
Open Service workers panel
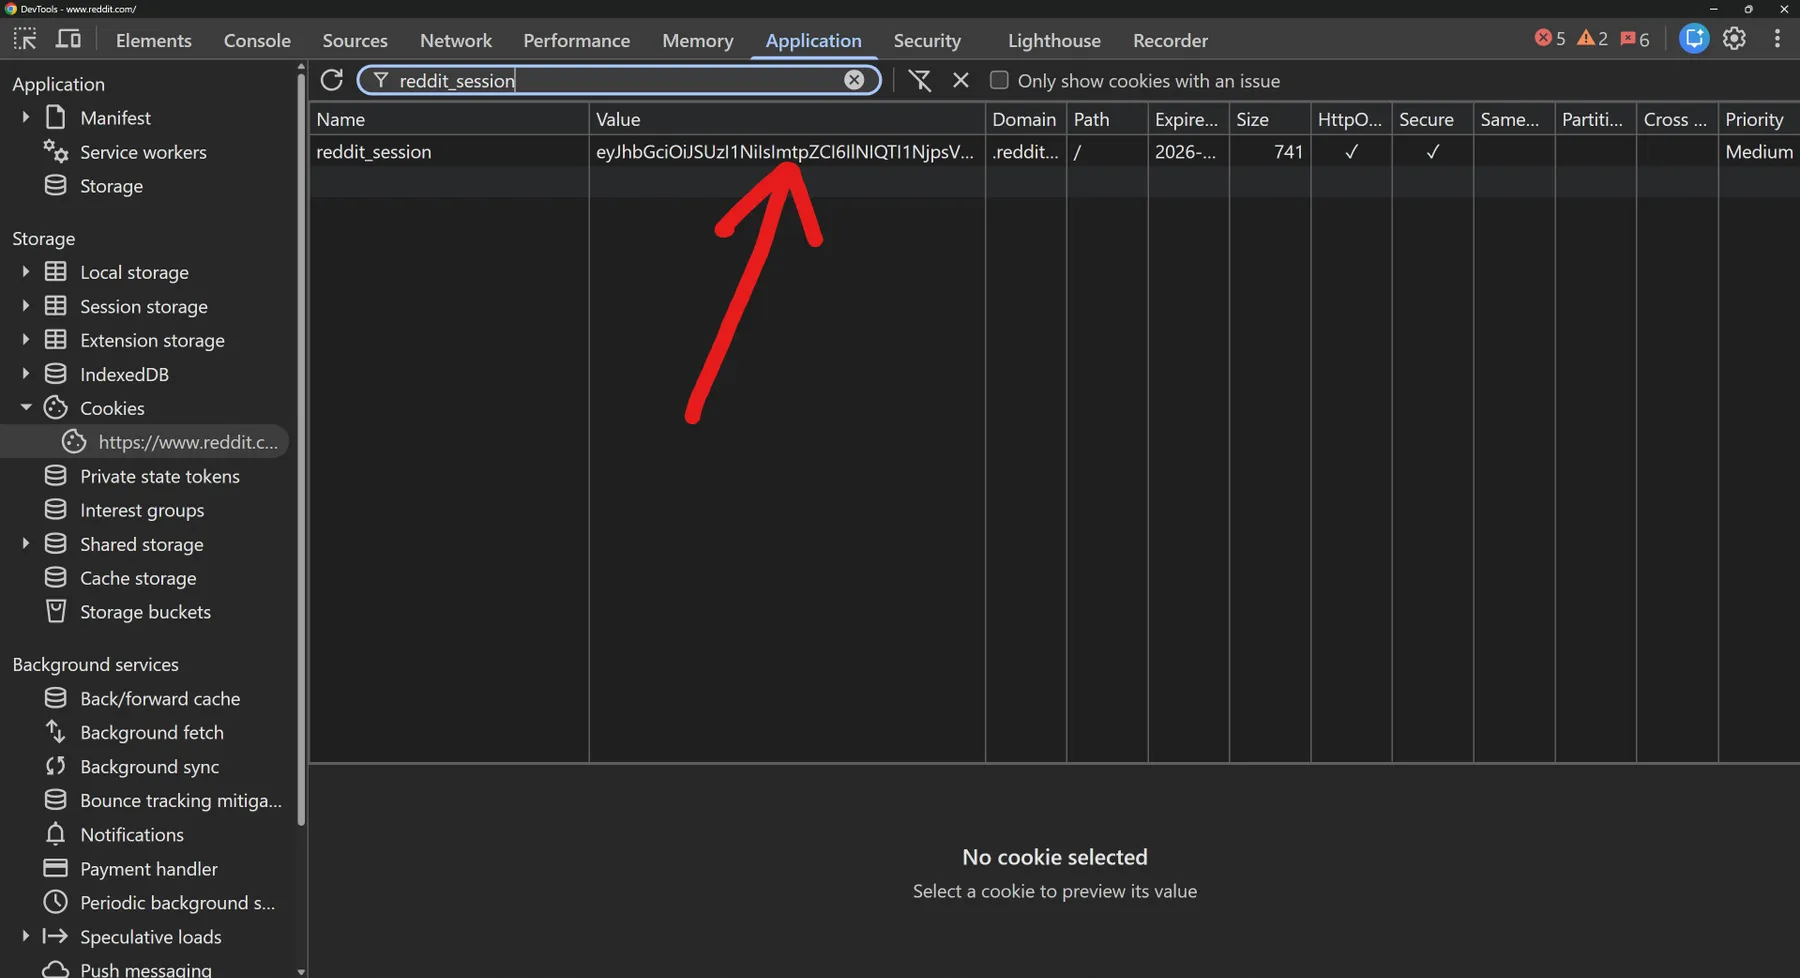click(x=143, y=152)
